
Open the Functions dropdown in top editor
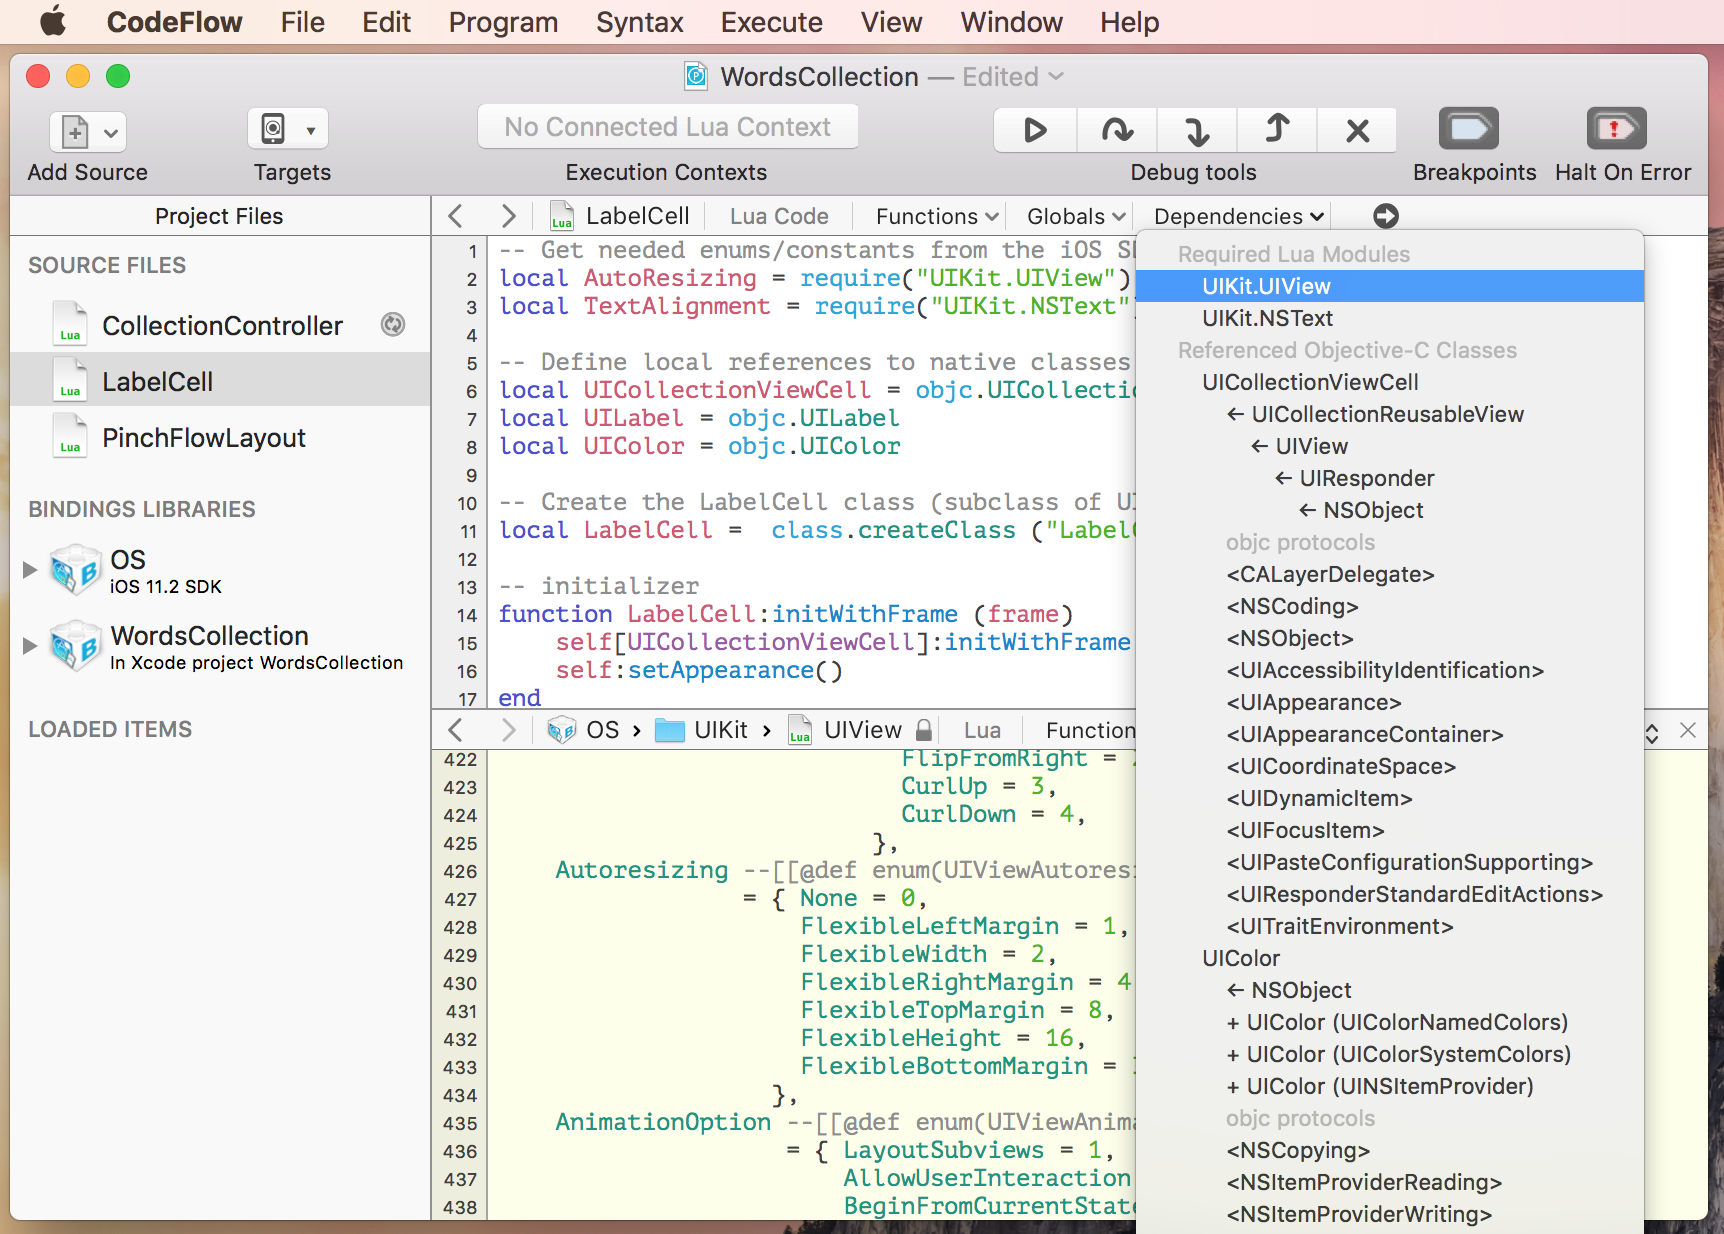coord(937,216)
